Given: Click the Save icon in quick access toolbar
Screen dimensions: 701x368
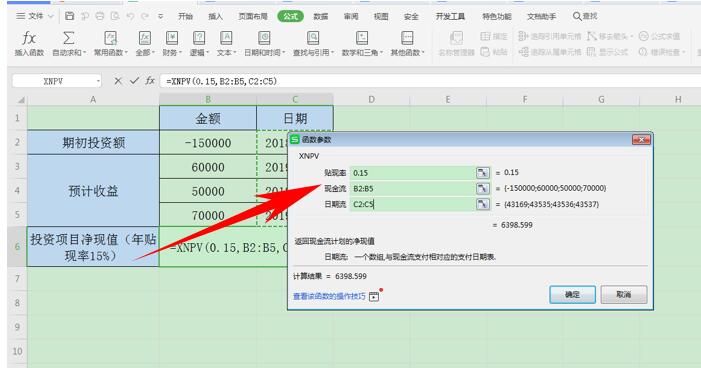Looking at the screenshot, I should 69,16.
